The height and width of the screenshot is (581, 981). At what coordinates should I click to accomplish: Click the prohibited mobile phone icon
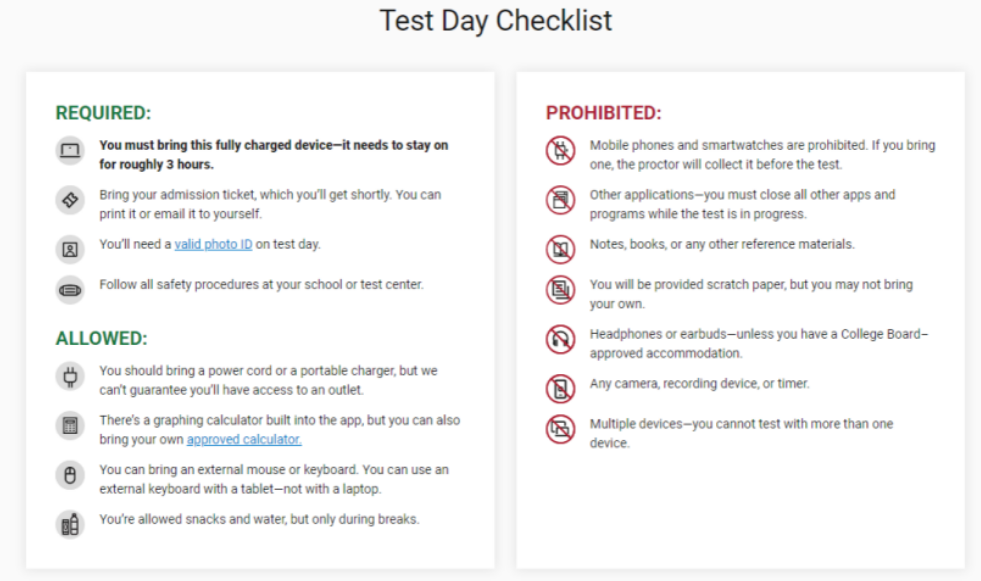(560, 151)
